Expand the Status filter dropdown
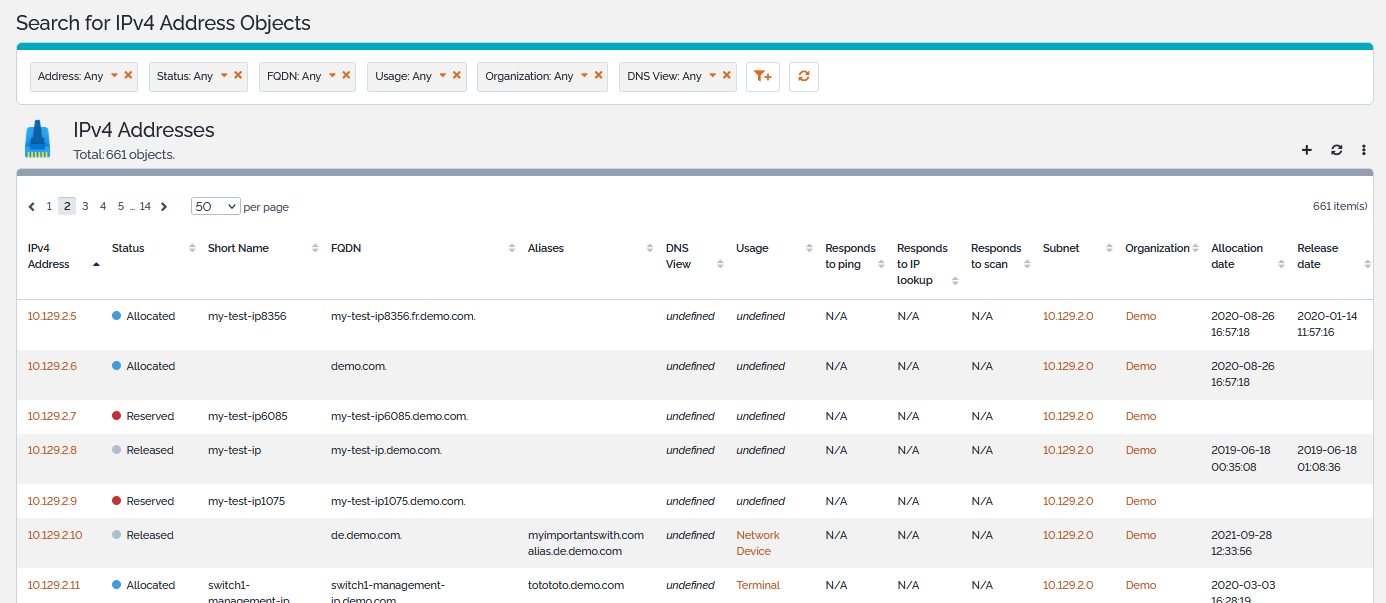1386x603 pixels. pos(224,75)
